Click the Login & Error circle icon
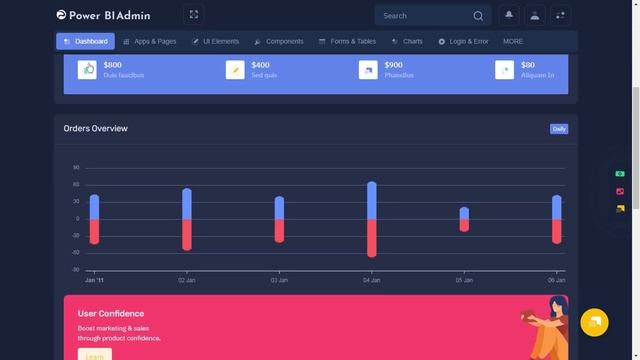640x360 pixels. tap(442, 42)
